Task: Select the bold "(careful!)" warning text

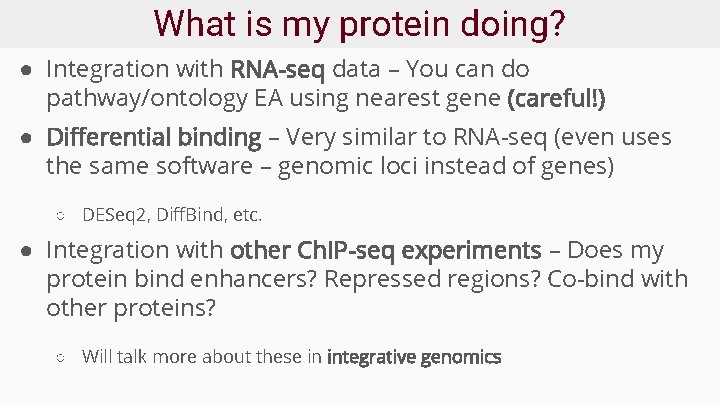Action: (x=556, y=98)
